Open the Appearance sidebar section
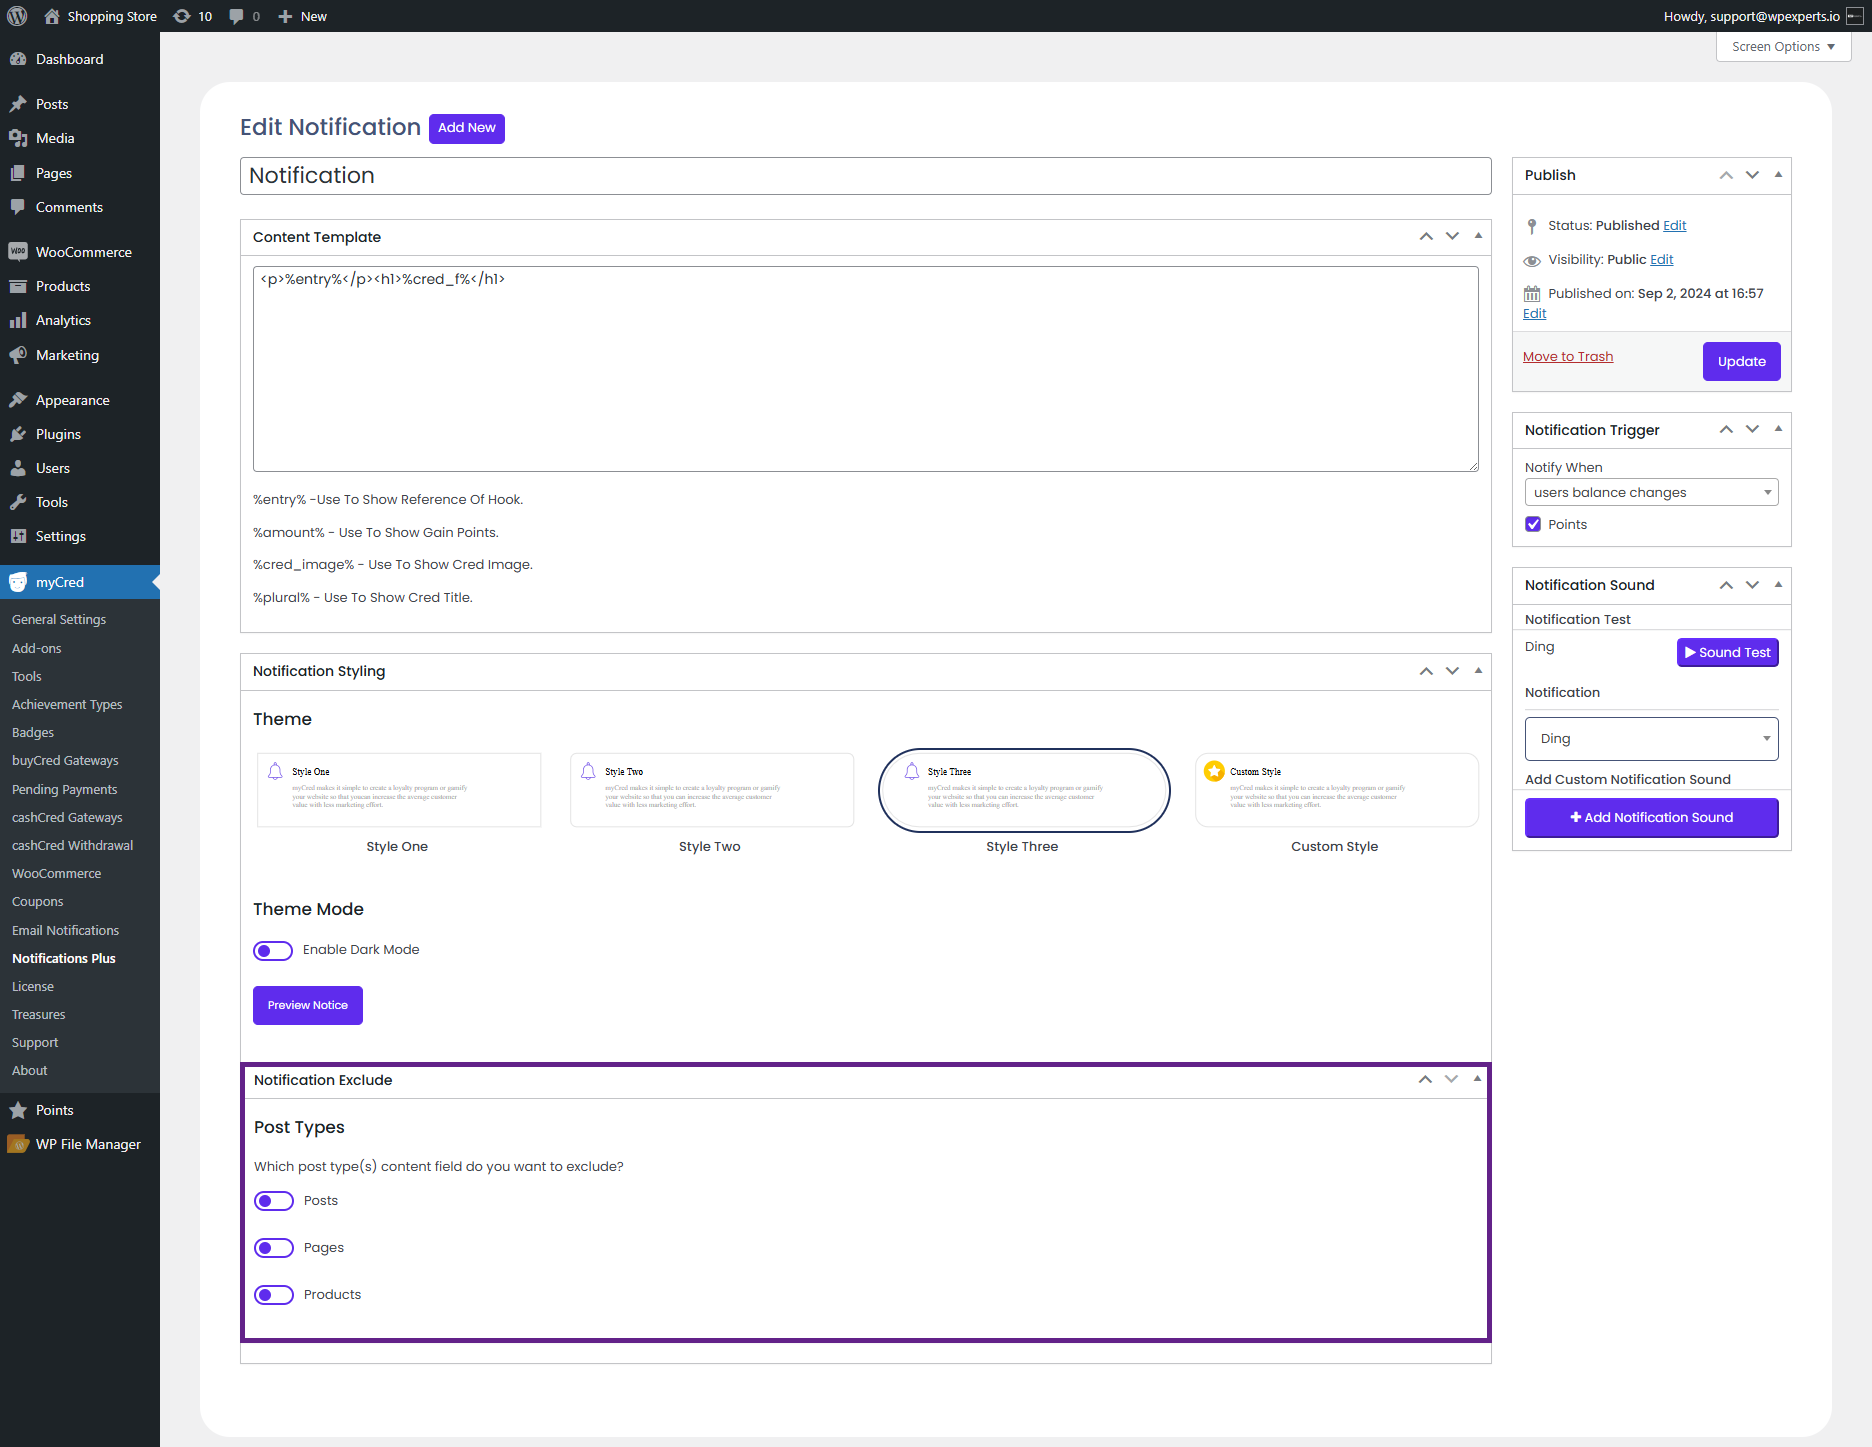The height and width of the screenshot is (1447, 1872). coord(72,400)
